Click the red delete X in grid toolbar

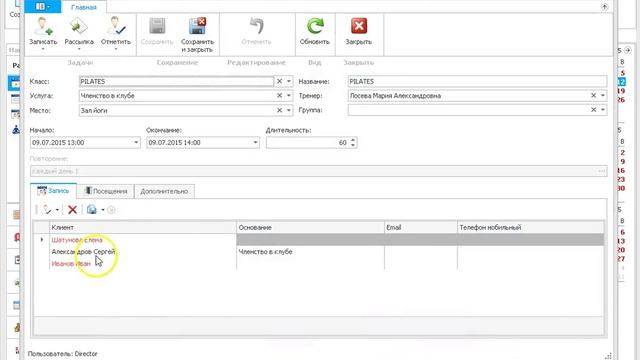(73, 210)
